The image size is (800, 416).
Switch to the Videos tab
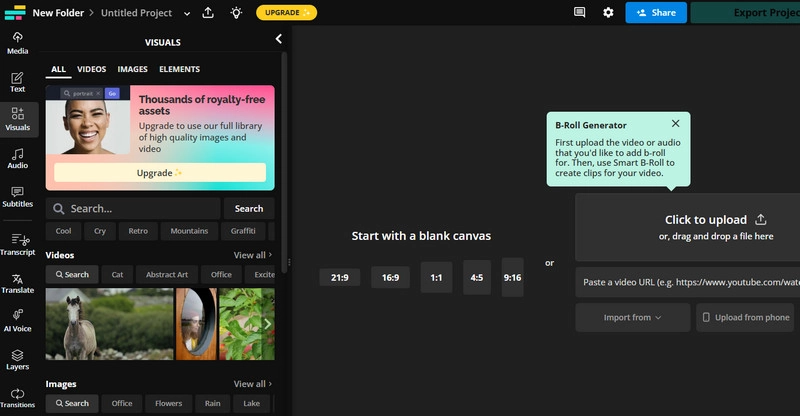[92, 69]
